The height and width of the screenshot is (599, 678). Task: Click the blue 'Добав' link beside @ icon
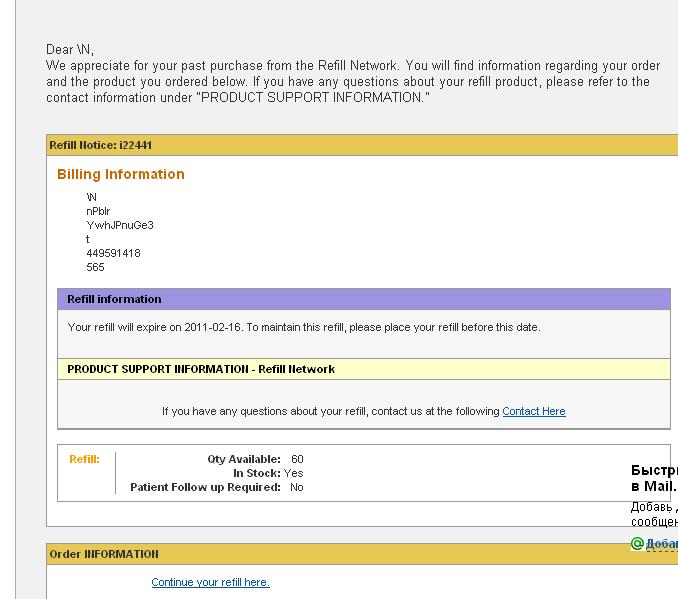click(x=661, y=544)
